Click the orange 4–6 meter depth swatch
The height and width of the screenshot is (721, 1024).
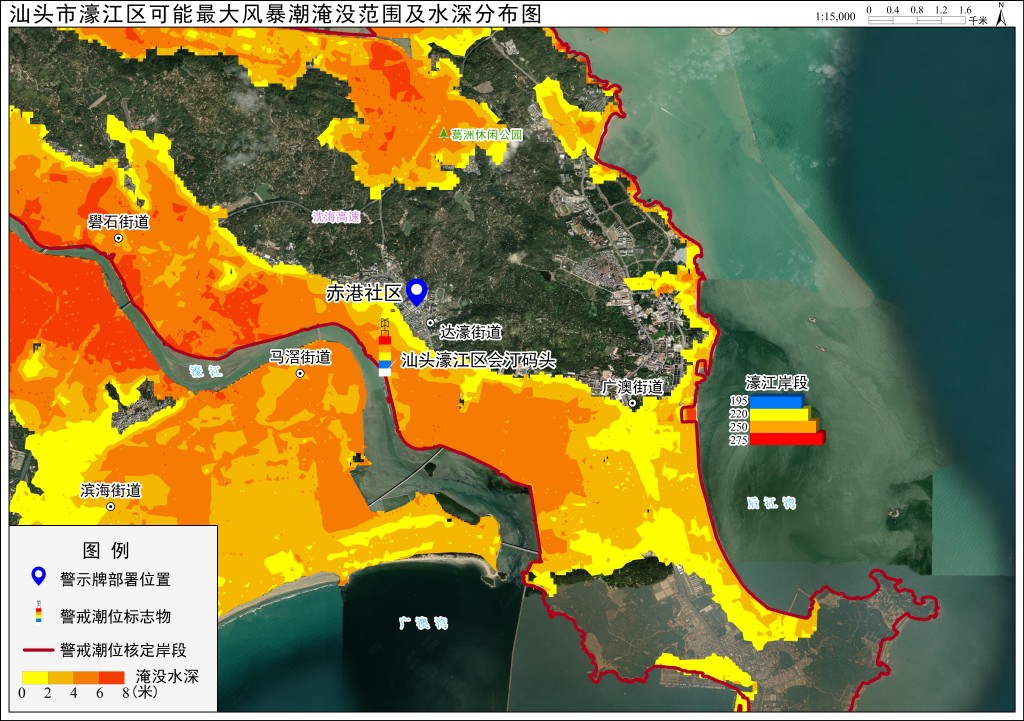tap(86, 678)
